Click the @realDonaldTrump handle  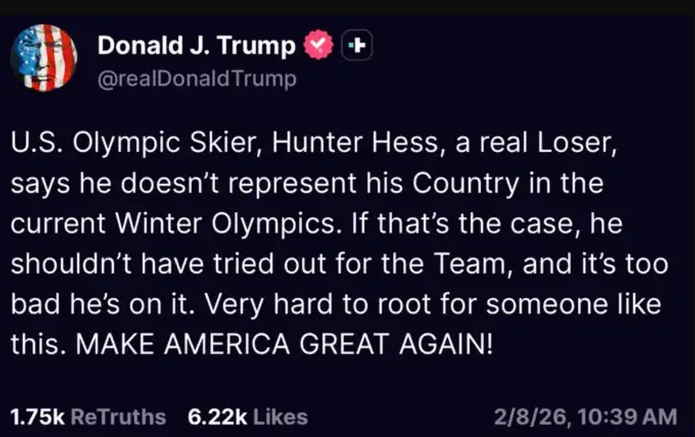[197, 79]
